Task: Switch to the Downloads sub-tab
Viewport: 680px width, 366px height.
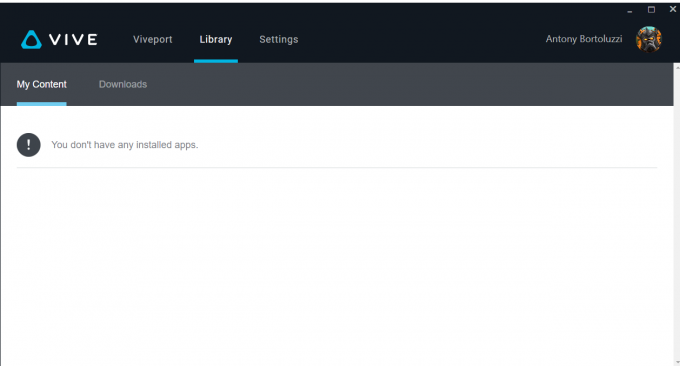Action: tap(123, 84)
